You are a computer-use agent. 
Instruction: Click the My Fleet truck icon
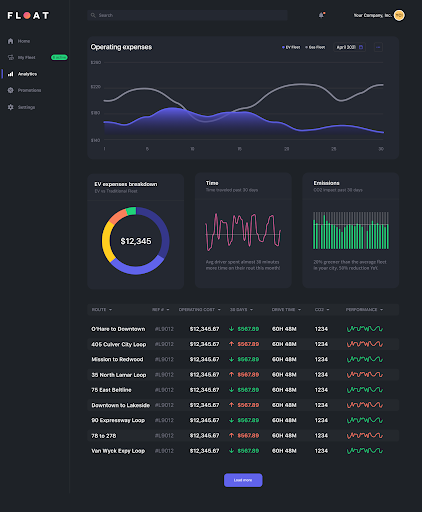(11, 57)
